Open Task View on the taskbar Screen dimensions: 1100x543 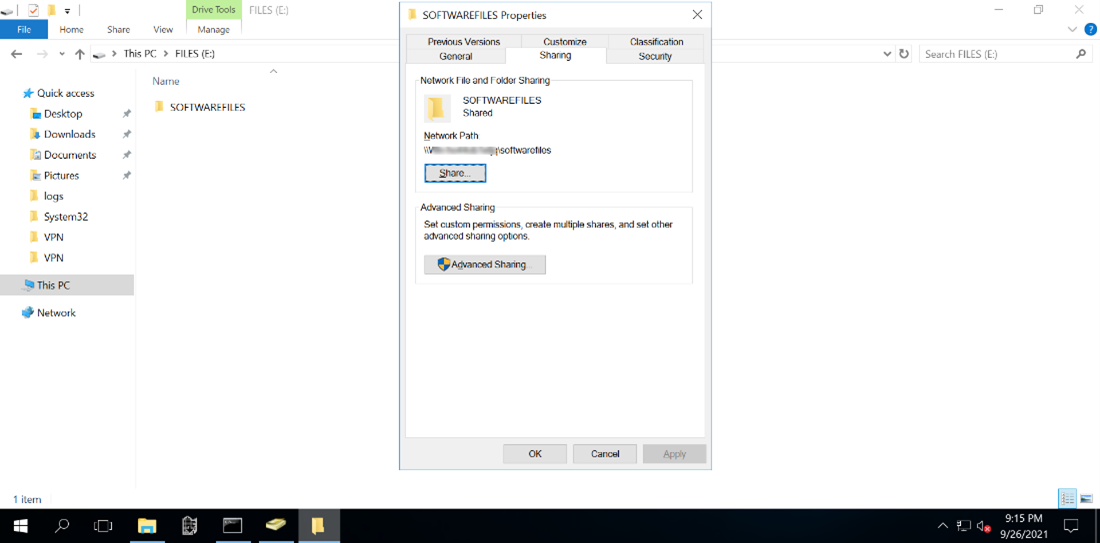tap(103, 525)
